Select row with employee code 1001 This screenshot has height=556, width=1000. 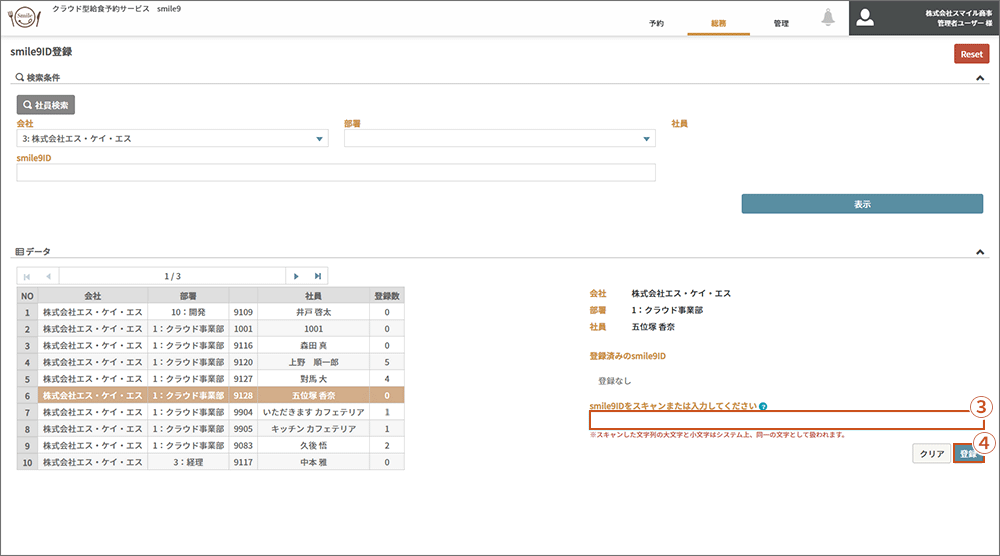click(x=210, y=329)
